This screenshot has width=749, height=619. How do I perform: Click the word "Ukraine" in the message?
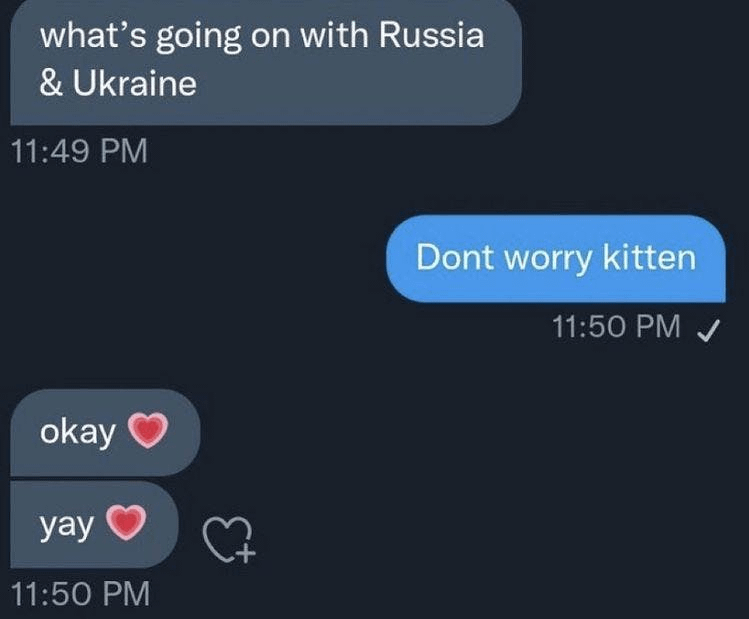(x=134, y=84)
